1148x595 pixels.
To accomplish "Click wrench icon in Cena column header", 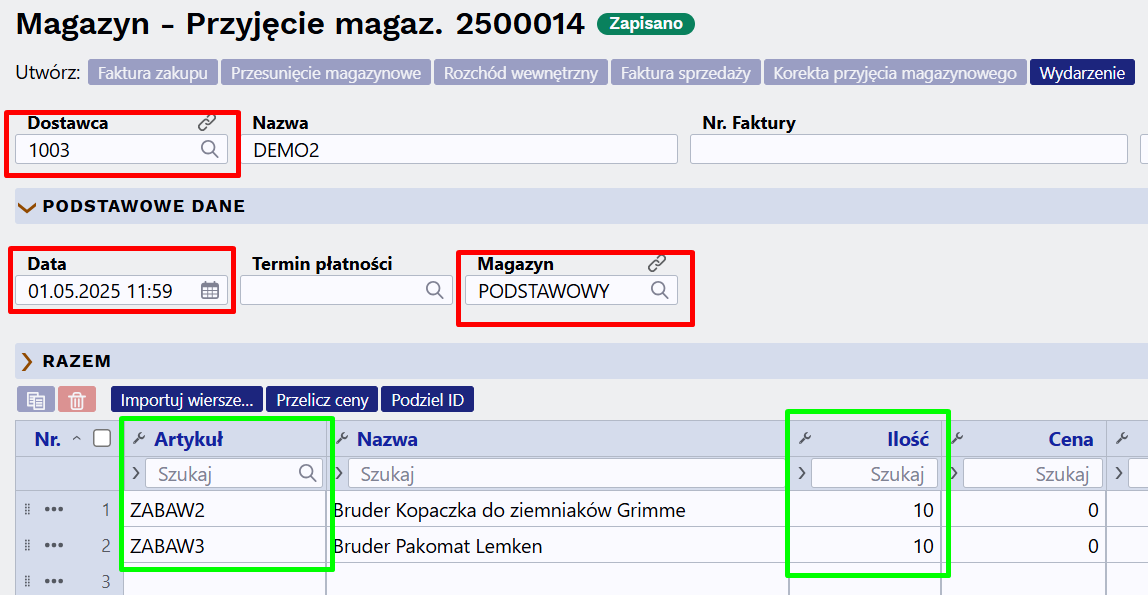I will (x=956, y=438).
